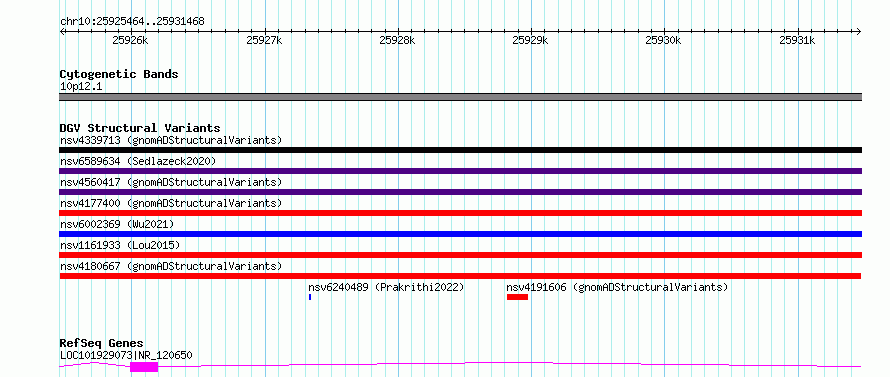This screenshot has width=890, height=377.
Task: Click the nsv4339713 (gnomADStructuralVariants) label
Action: pos(171,140)
